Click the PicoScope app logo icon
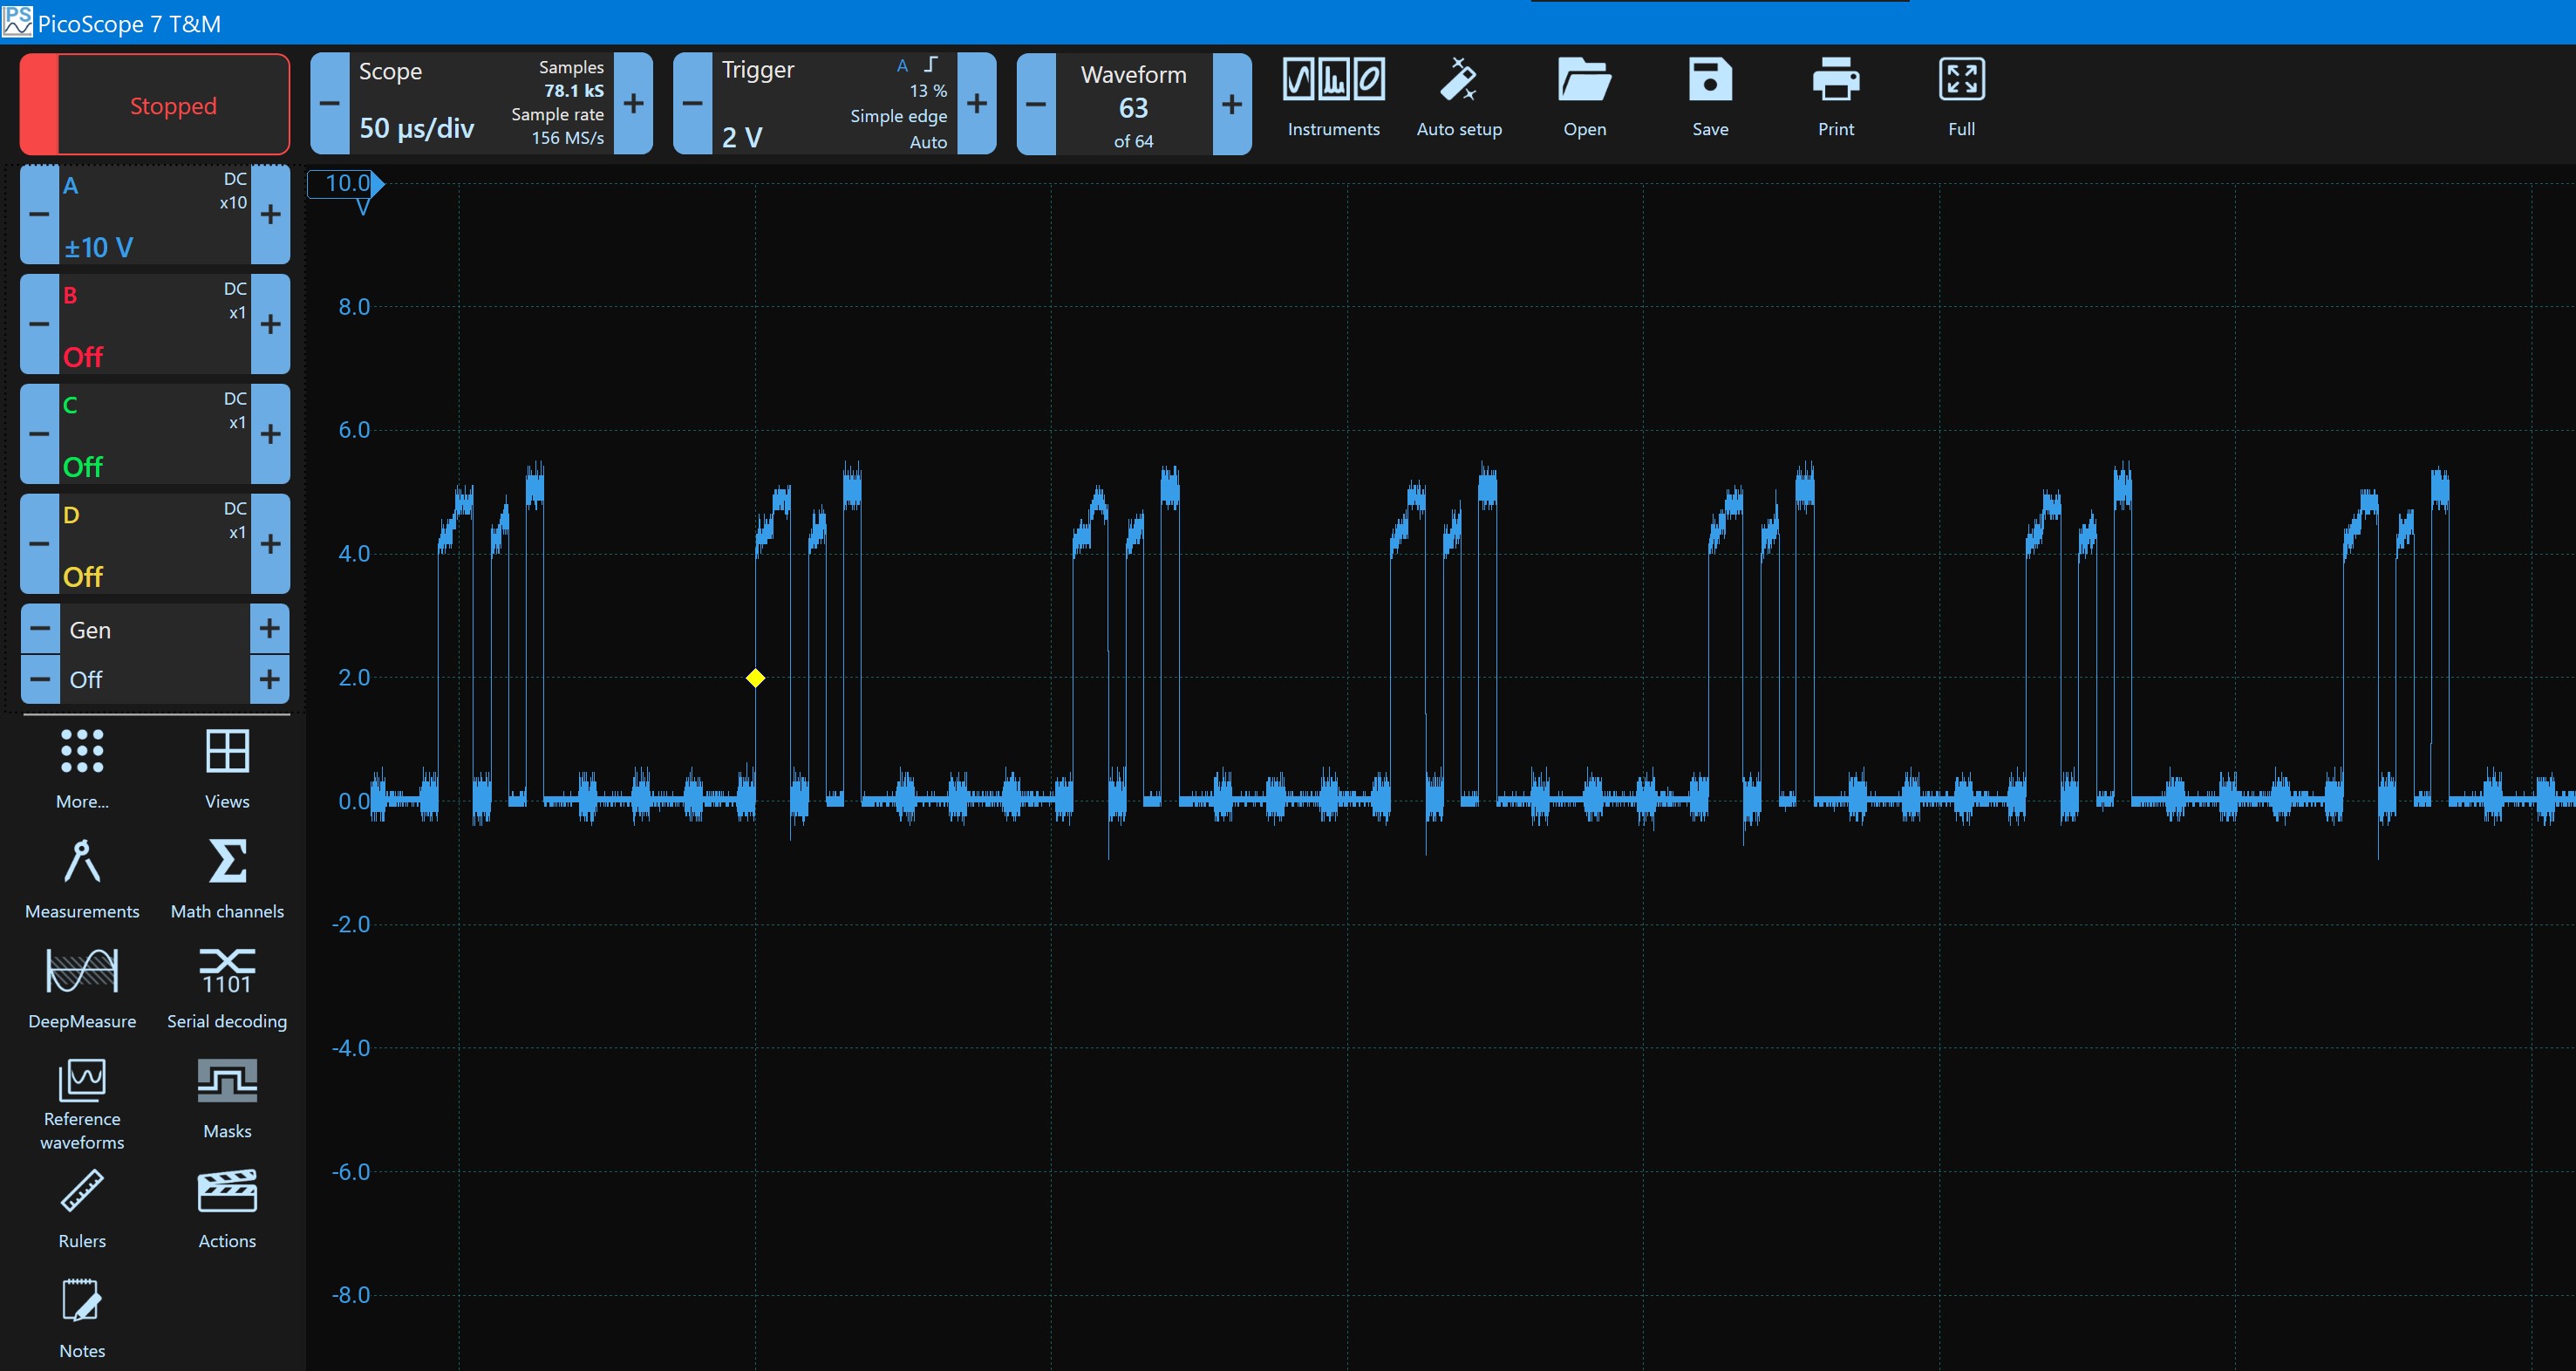The width and height of the screenshot is (2576, 1371). (x=17, y=21)
